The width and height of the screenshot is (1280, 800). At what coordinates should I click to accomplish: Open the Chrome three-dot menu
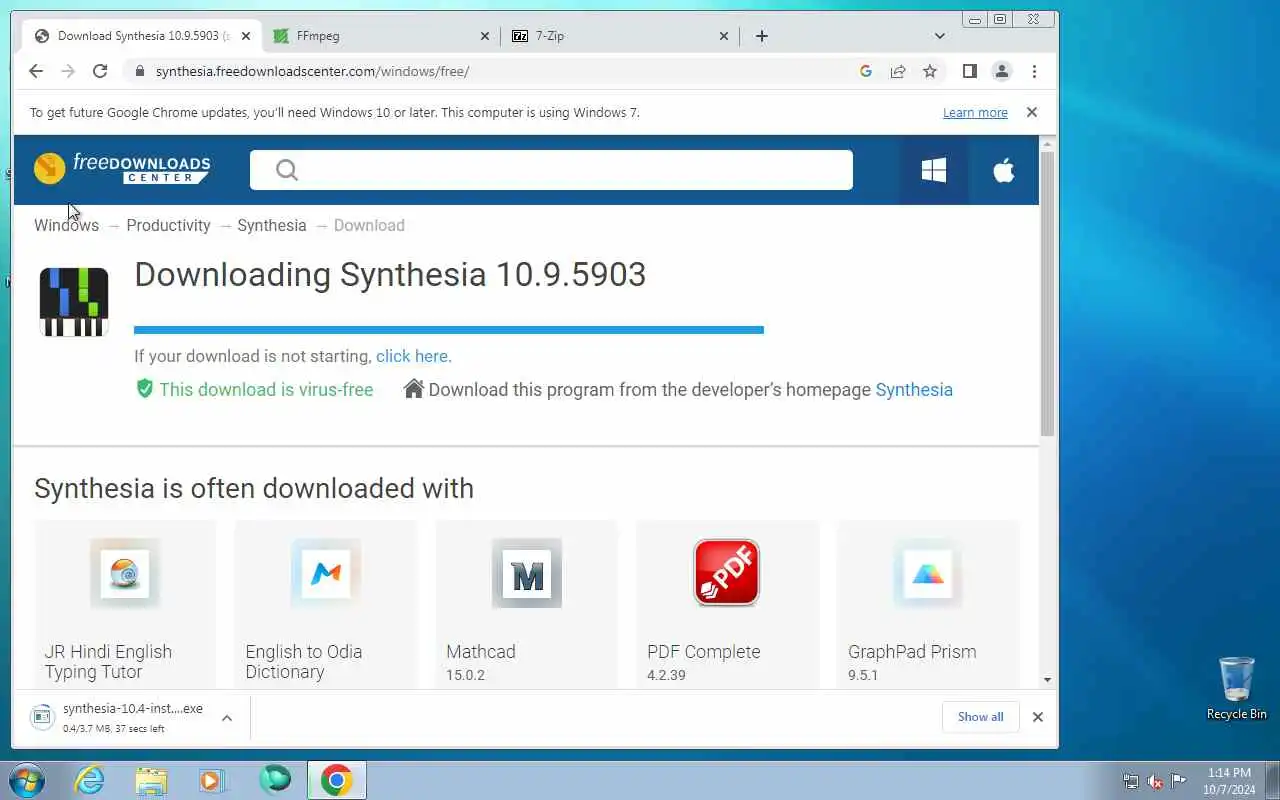[1034, 71]
